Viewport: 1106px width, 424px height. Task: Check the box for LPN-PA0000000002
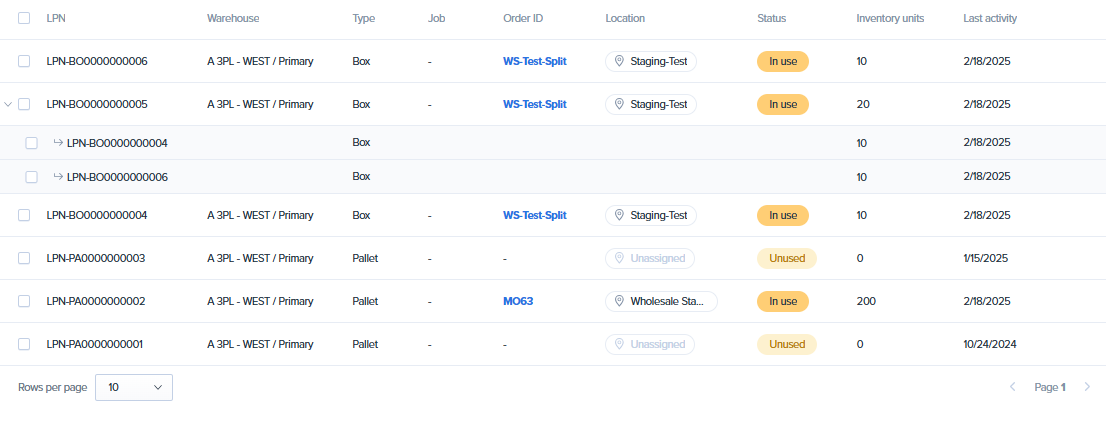[24, 301]
